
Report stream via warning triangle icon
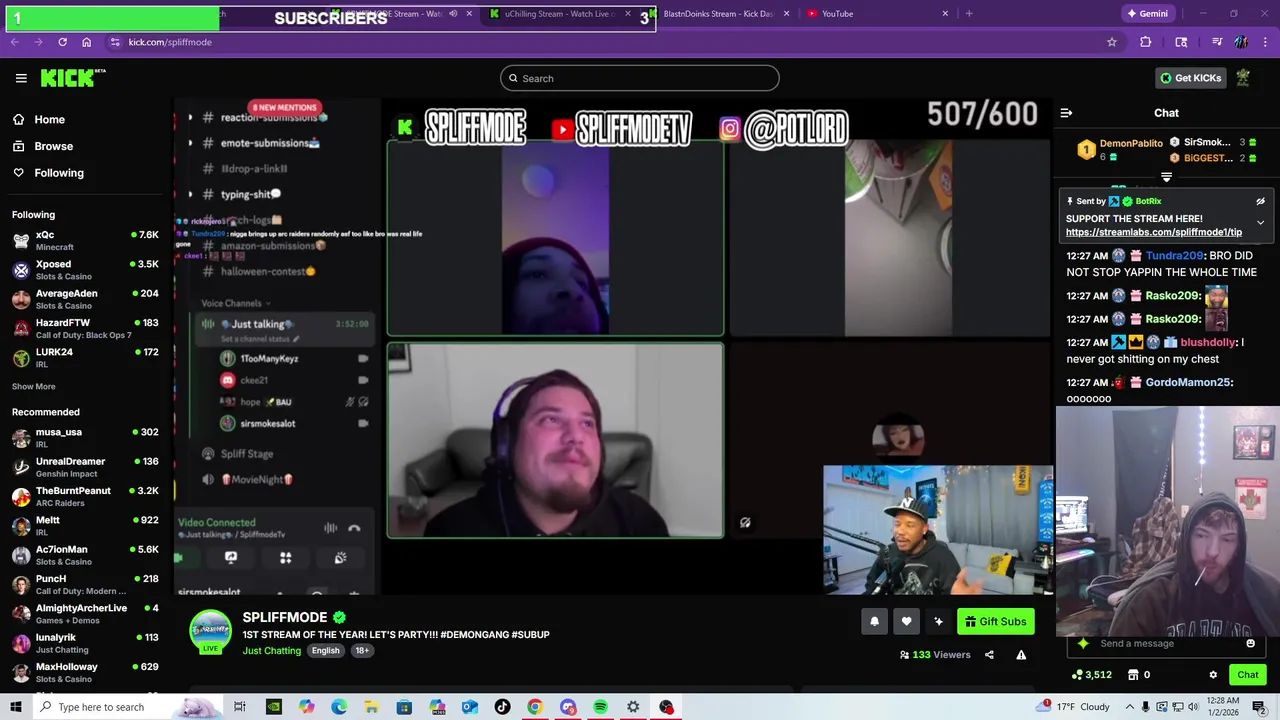coord(1021,655)
